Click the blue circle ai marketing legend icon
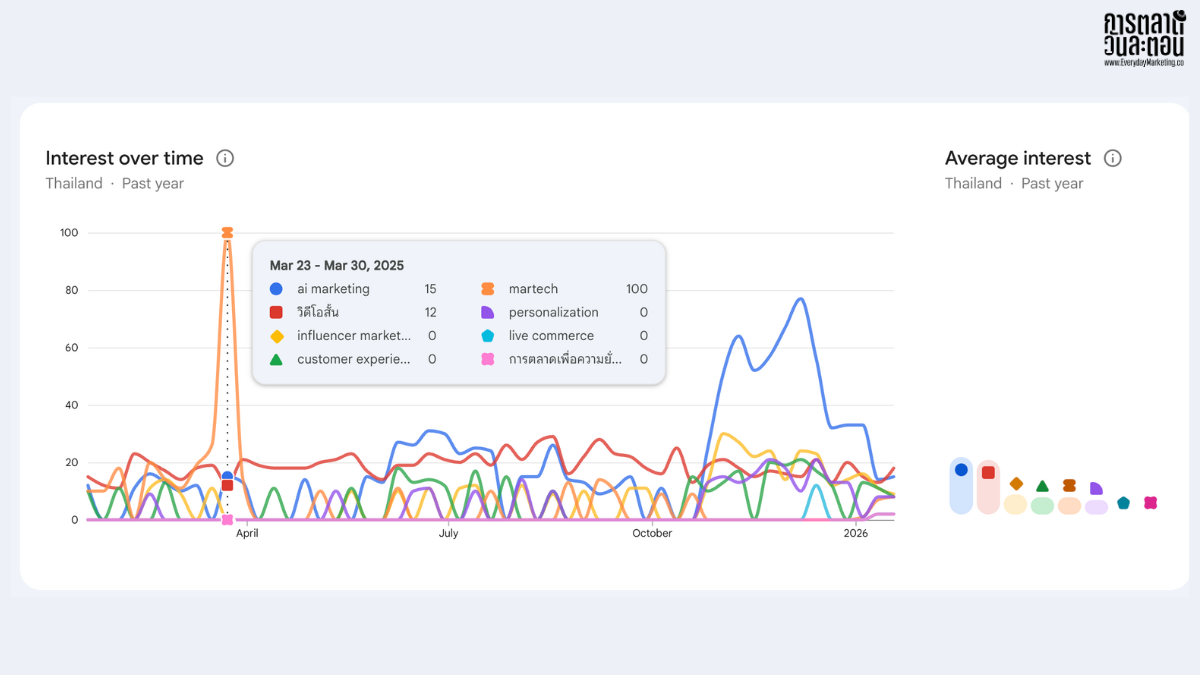This screenshot has height=675, width=1200. click(276, 289)
